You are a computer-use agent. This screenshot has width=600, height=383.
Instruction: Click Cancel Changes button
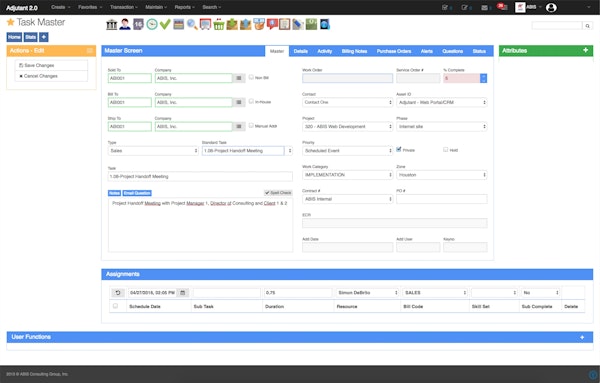[x=51, y=76]
